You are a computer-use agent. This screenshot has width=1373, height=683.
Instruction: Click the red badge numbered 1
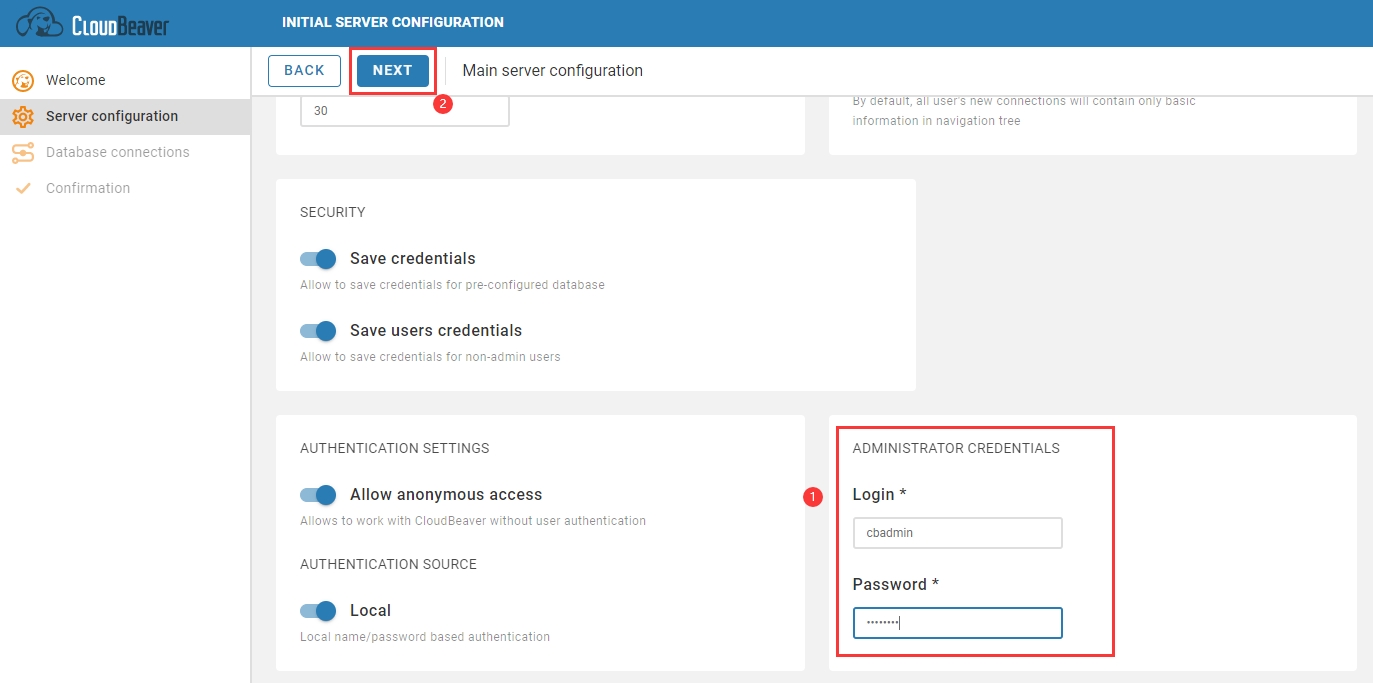tap(813, 496)
